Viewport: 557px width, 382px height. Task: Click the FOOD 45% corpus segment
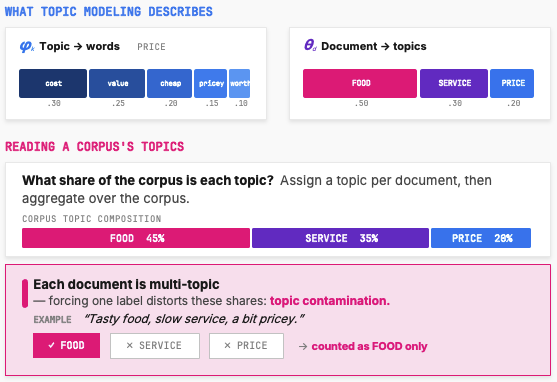coord(136,238)
